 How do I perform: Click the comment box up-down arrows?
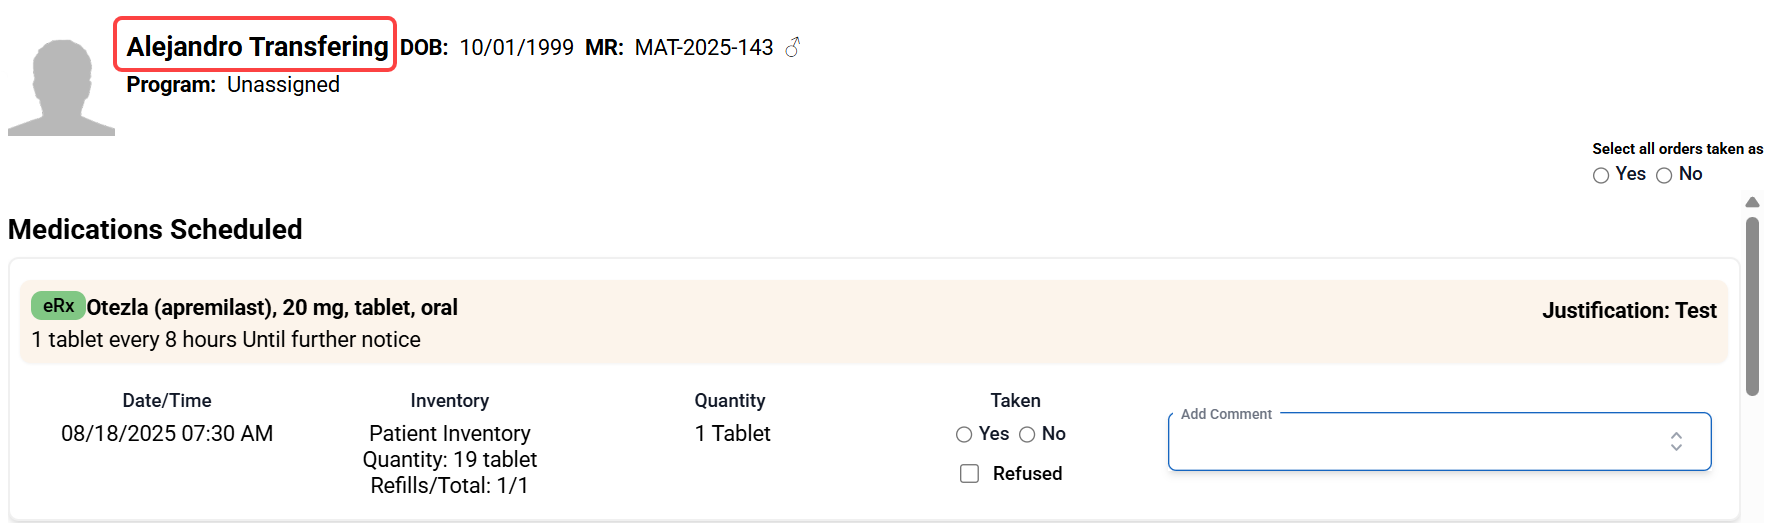(1676, 441)
